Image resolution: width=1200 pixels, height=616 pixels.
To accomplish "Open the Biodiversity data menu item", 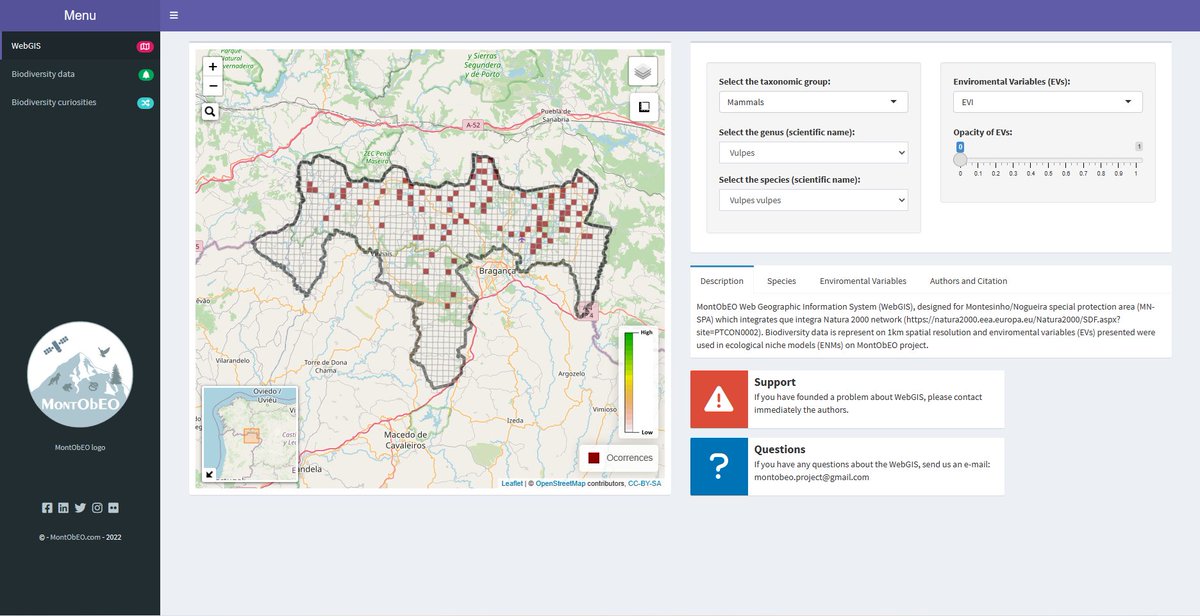I will click(x=80, y=74).
